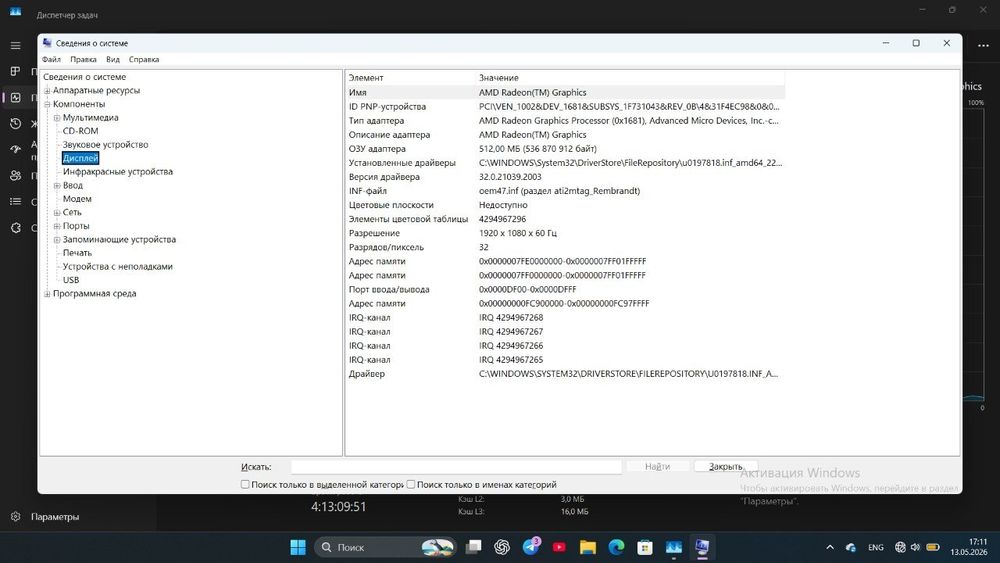Screen dimensions: 1000x563
Task: Select the Сведения о системе root node
Action: pyautogui.click(x=85, y=77)
